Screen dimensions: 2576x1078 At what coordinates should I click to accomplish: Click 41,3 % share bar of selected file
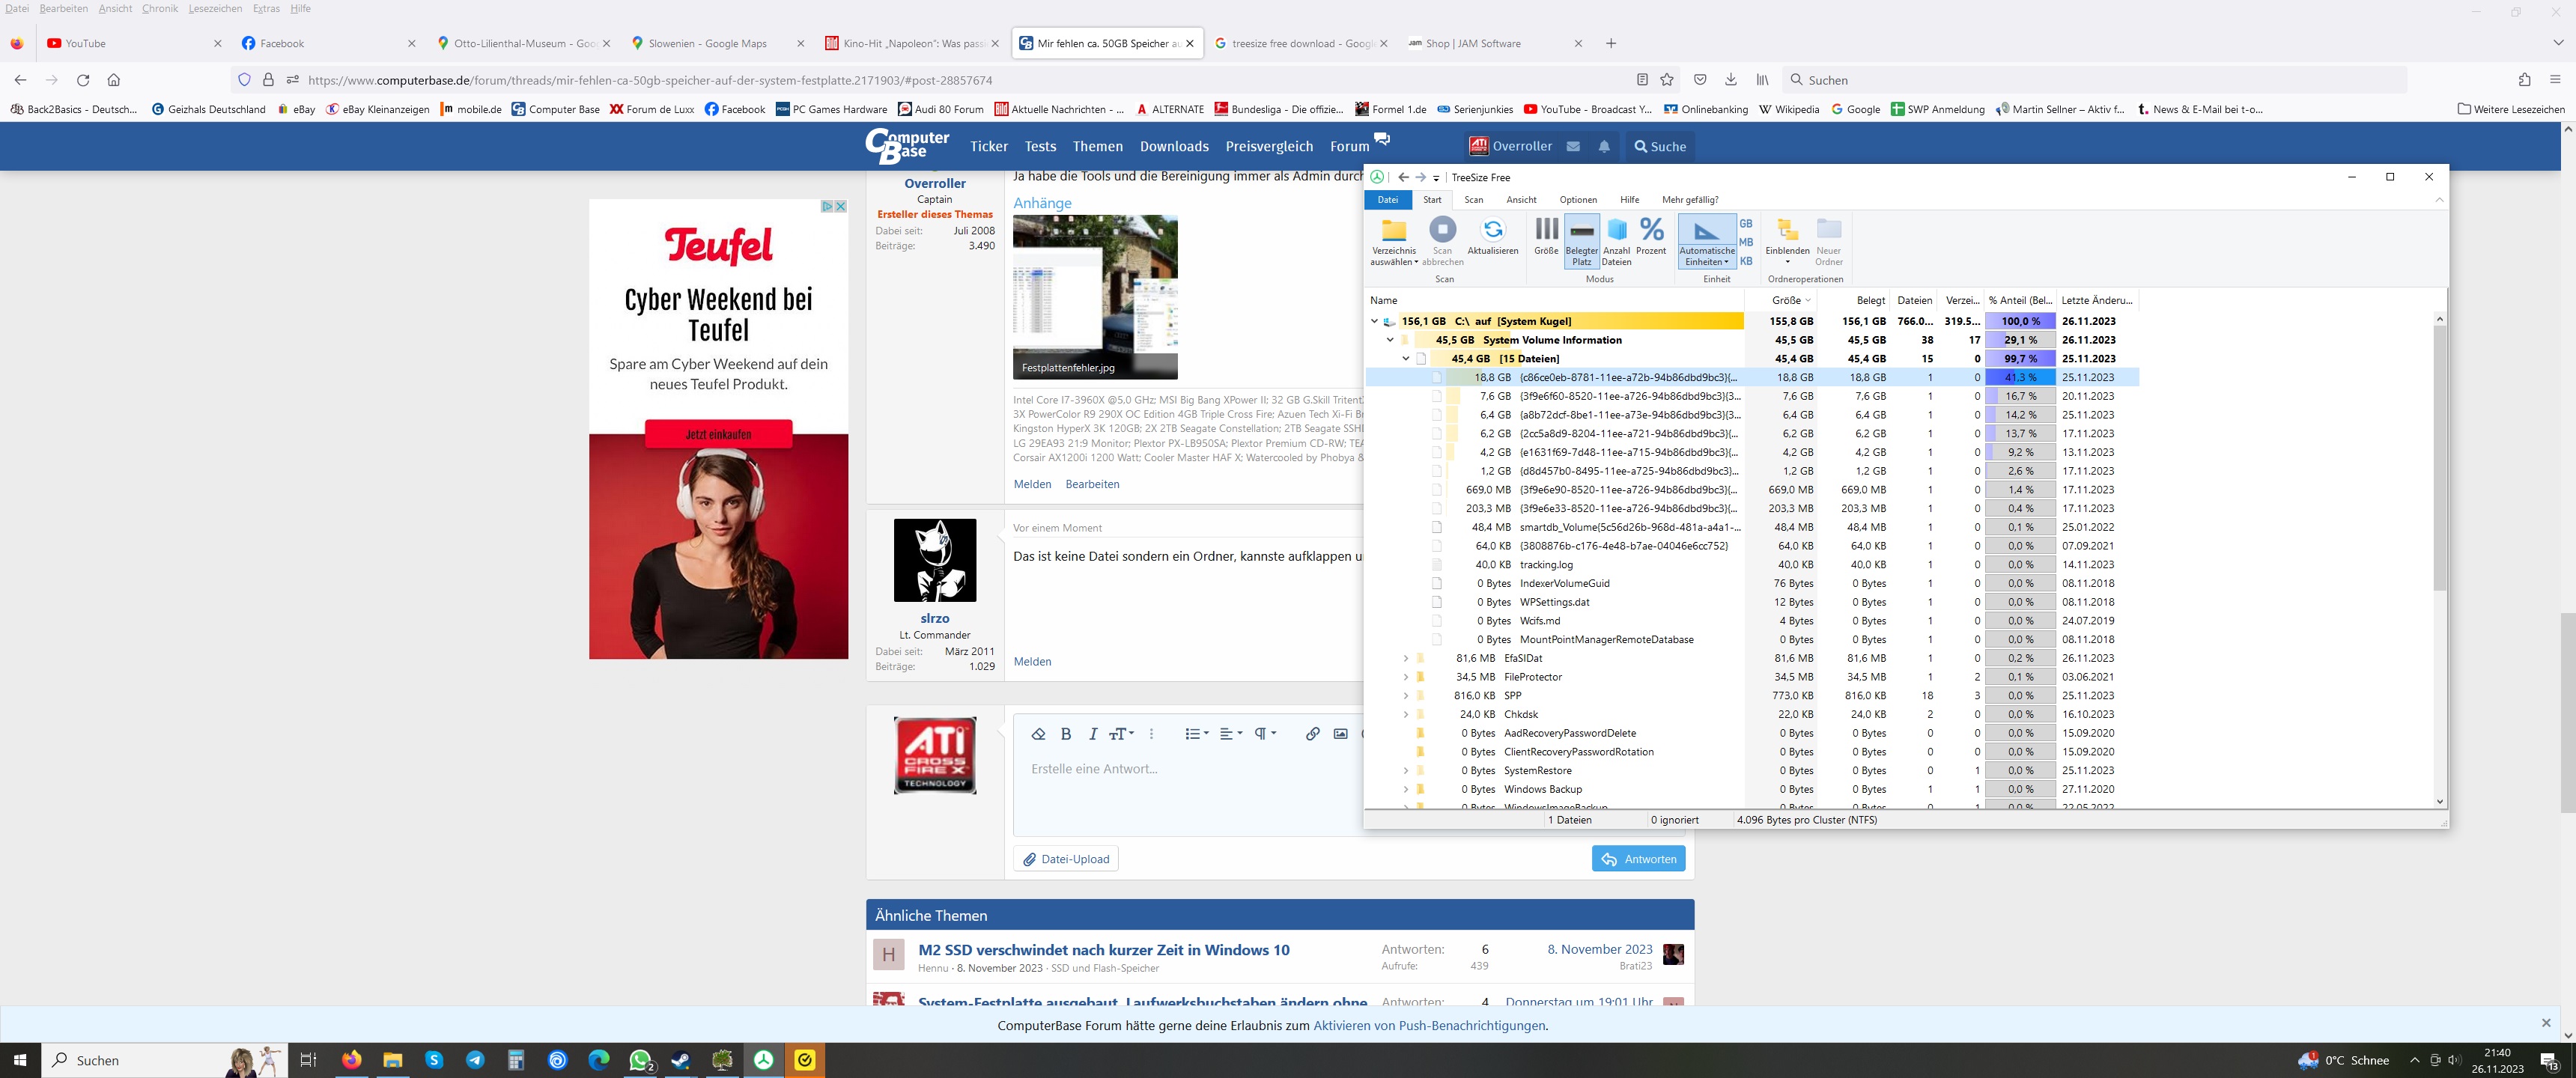[x=2019, y=378]
